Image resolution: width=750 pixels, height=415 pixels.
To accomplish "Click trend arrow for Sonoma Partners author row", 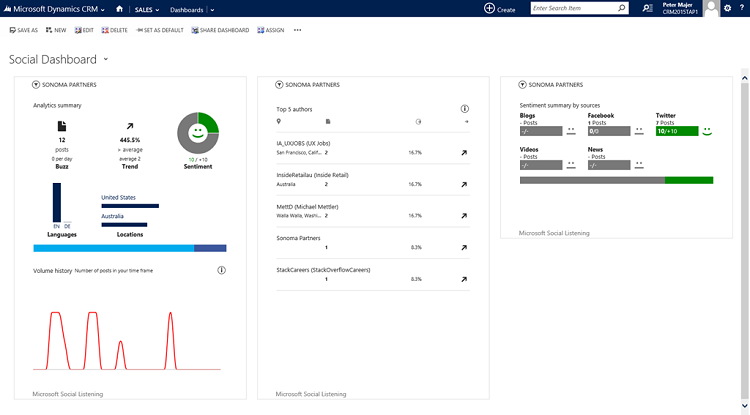I will tap(464, 248).
